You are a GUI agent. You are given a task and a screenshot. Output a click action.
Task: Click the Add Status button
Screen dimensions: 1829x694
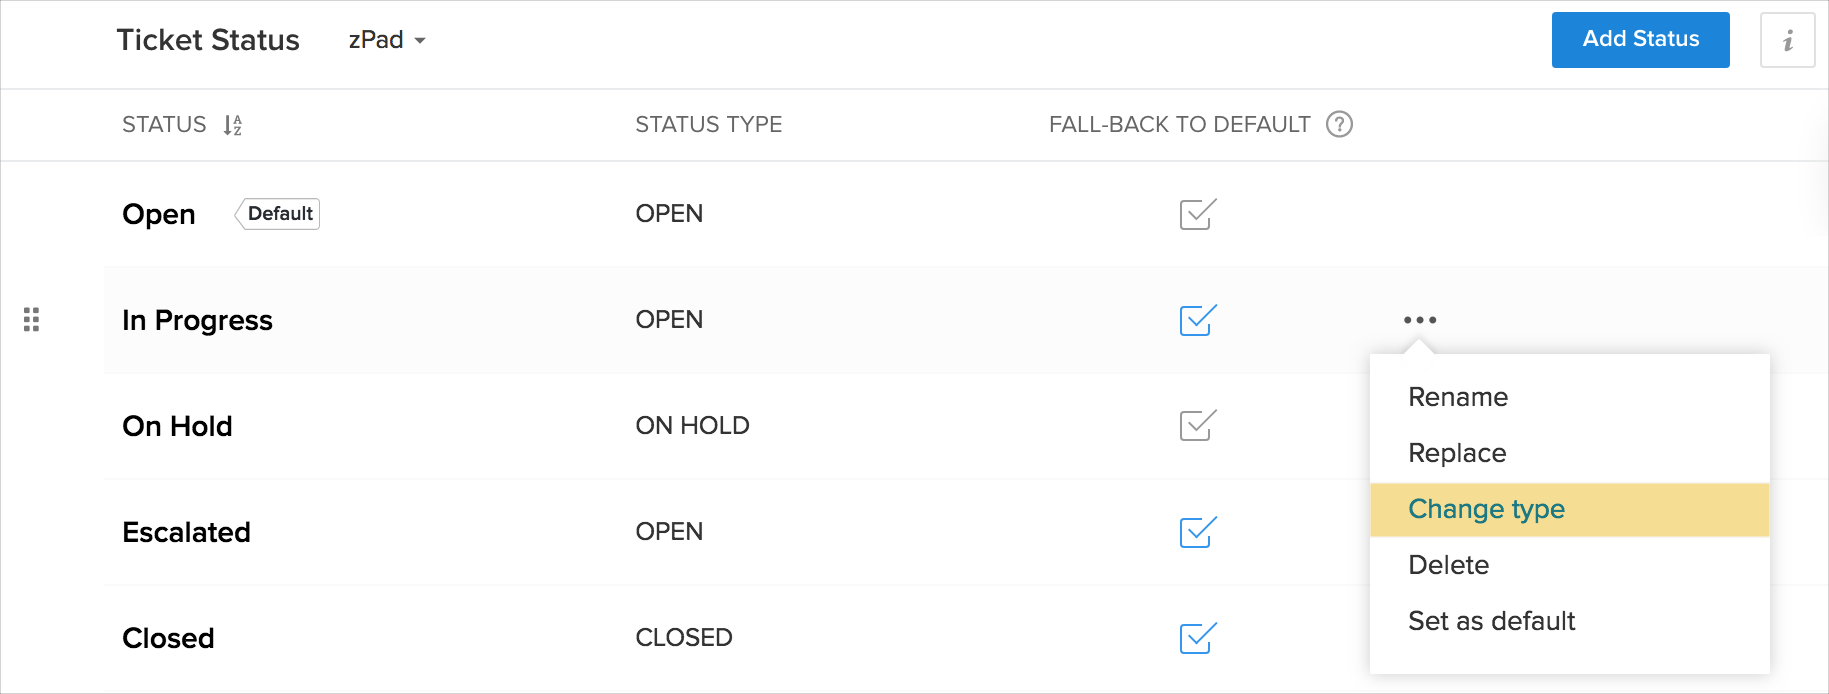[1640, 40]
